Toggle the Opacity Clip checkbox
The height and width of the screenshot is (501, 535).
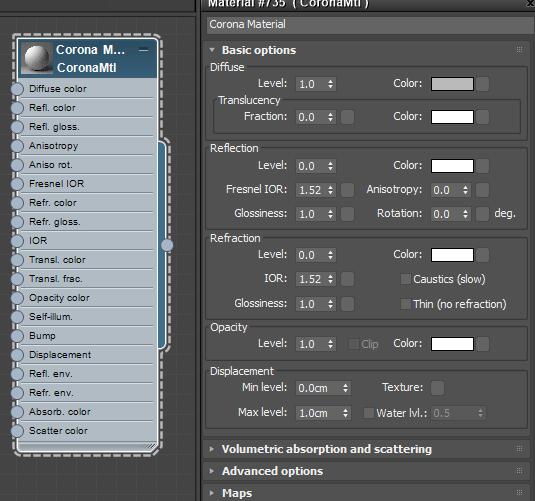tap(353, 344)
